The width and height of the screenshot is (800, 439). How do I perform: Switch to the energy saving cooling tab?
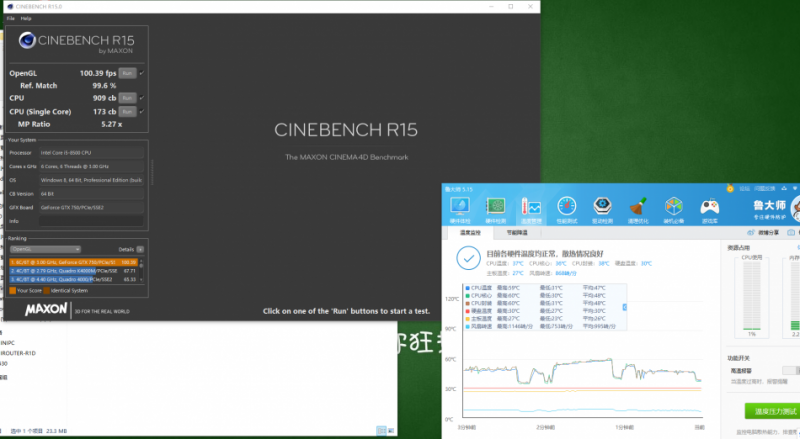tap(517, 233)
